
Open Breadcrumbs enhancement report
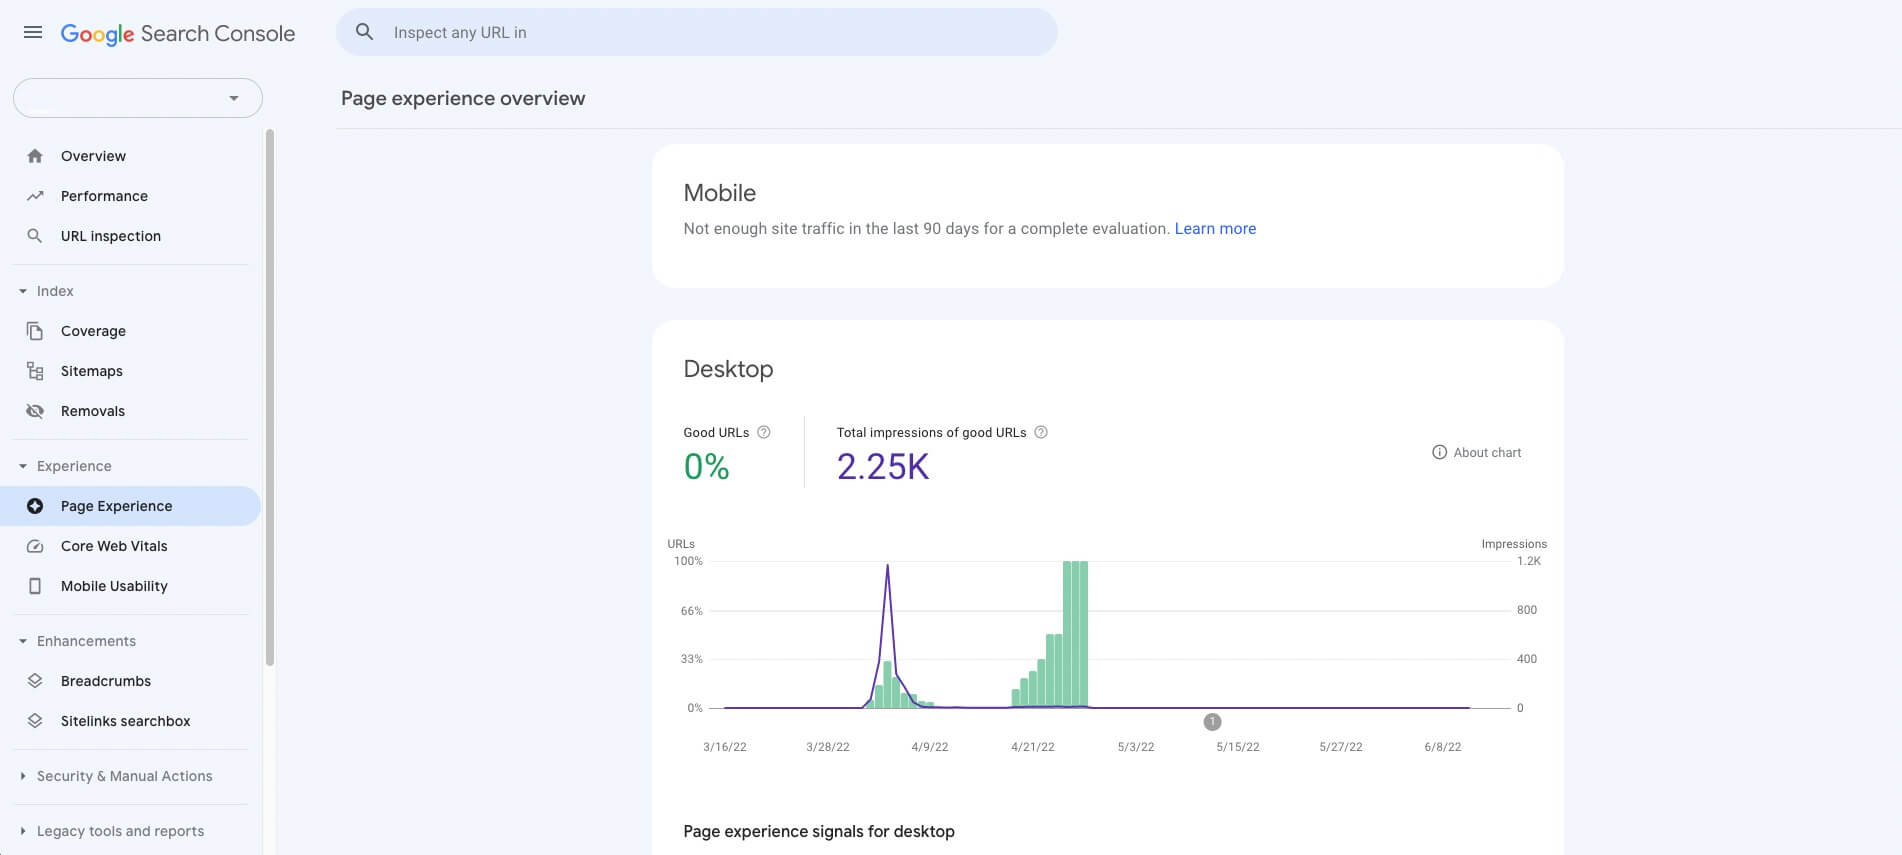pyautogui.click(x=130, y=681)
